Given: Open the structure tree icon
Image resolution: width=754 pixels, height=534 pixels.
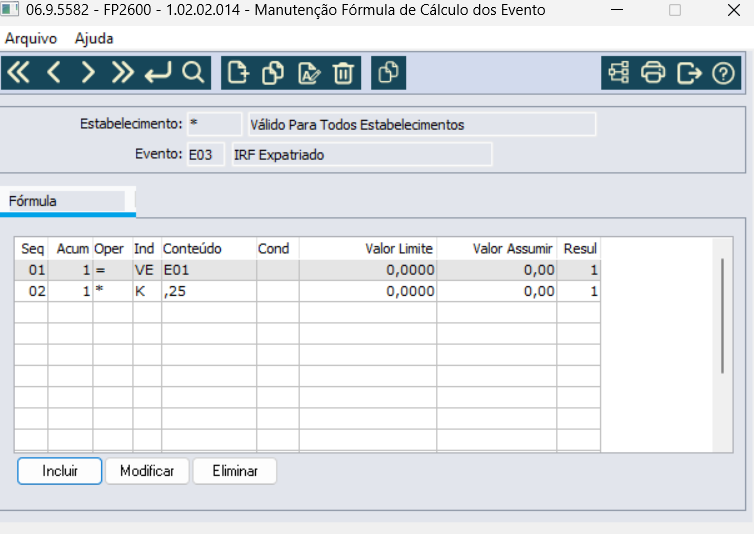Looking at the screenshot, I should coord(618,73).
